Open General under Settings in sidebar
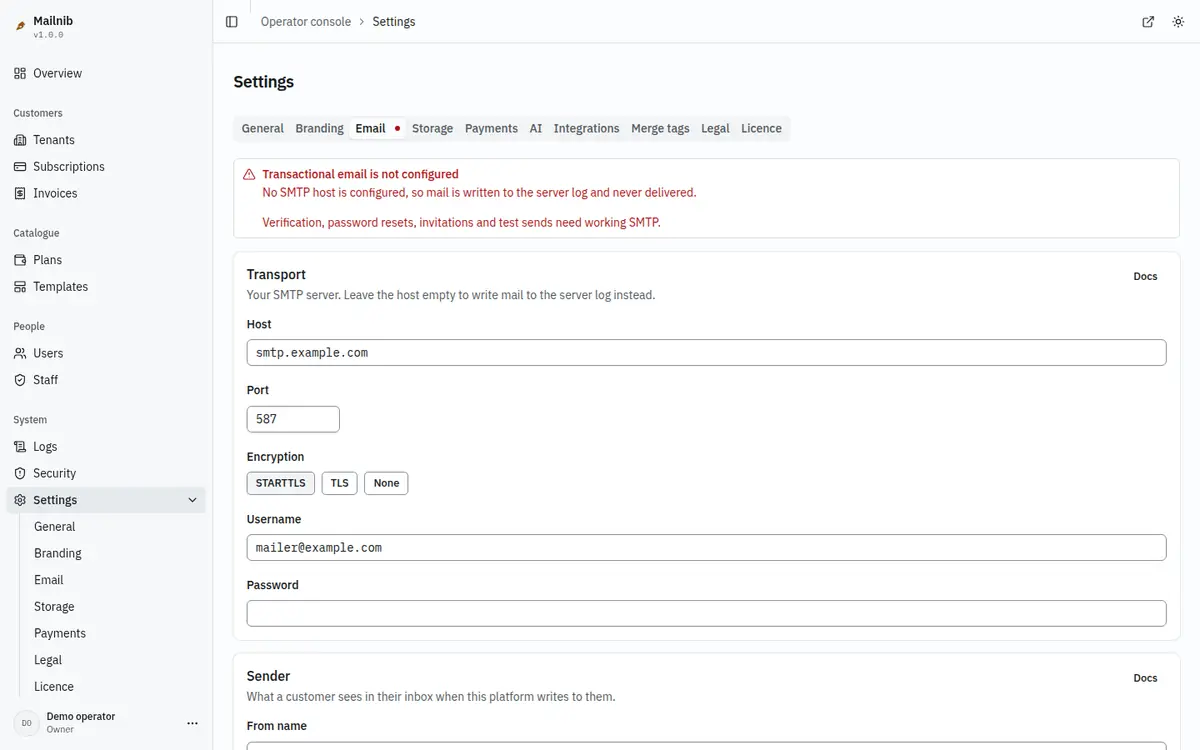This screenshot has width=1200, height=750. [116, 527]
